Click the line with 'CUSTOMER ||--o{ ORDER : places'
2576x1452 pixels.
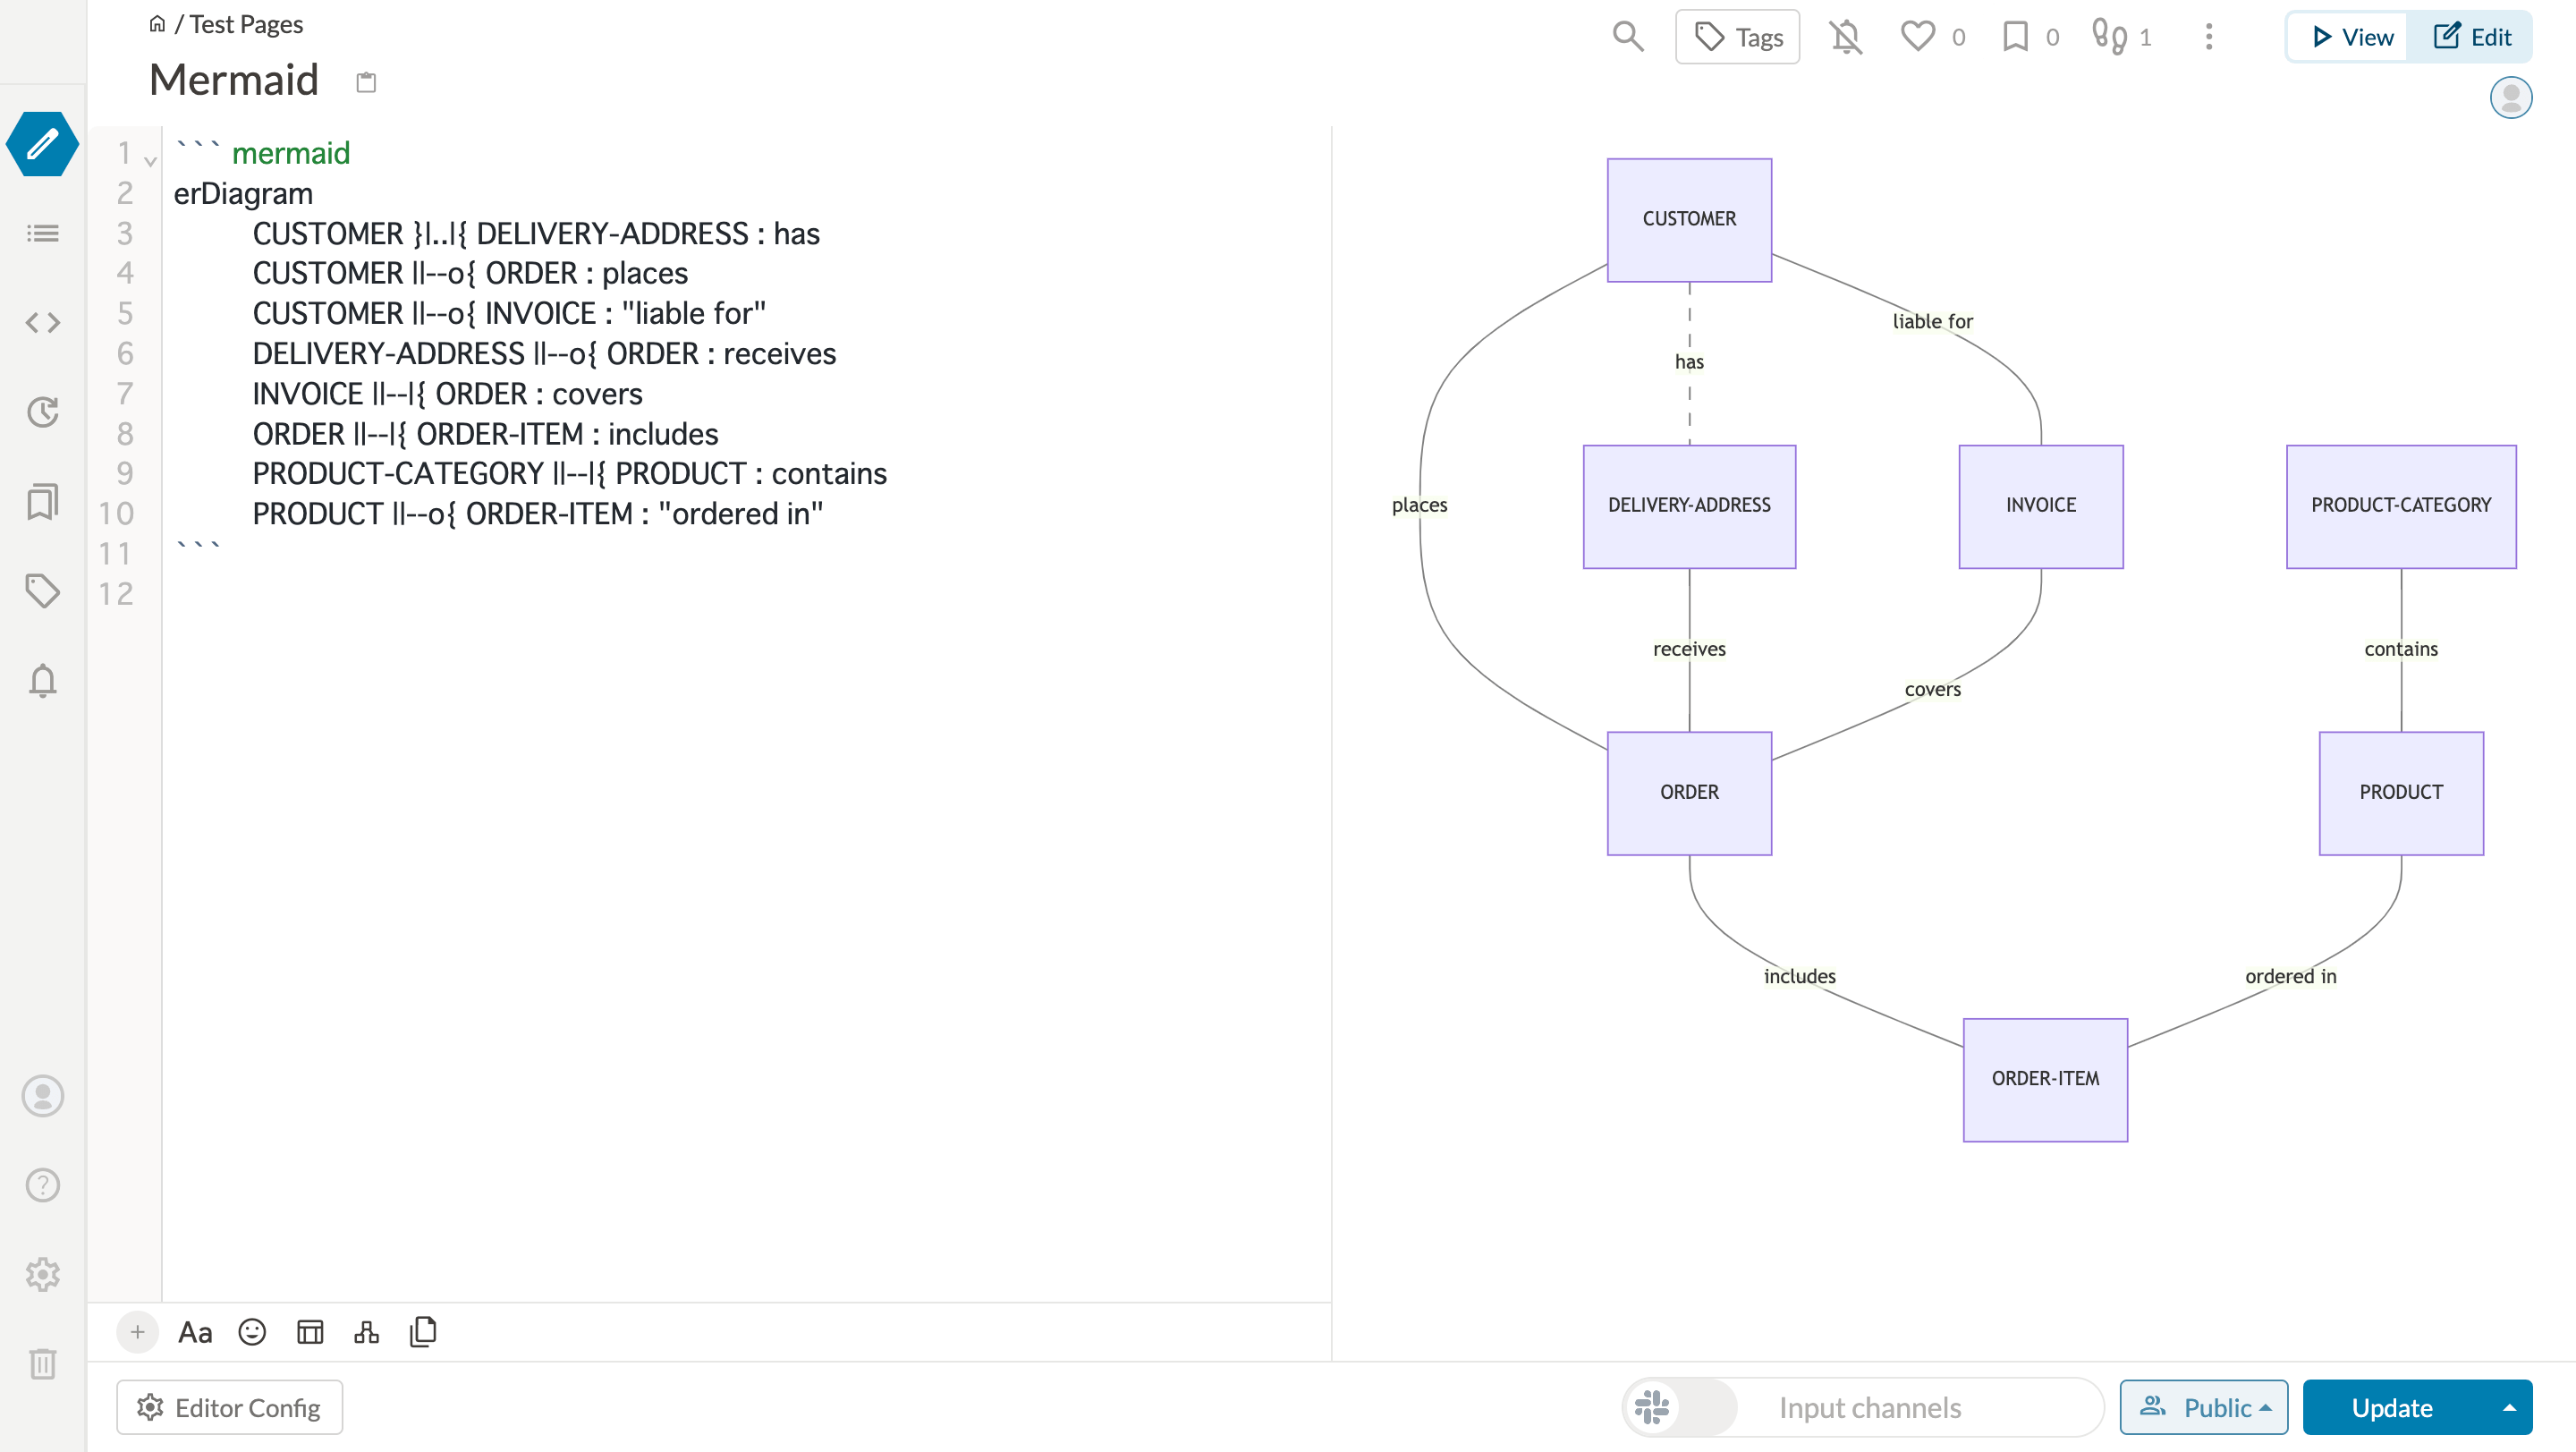[470, 273]
